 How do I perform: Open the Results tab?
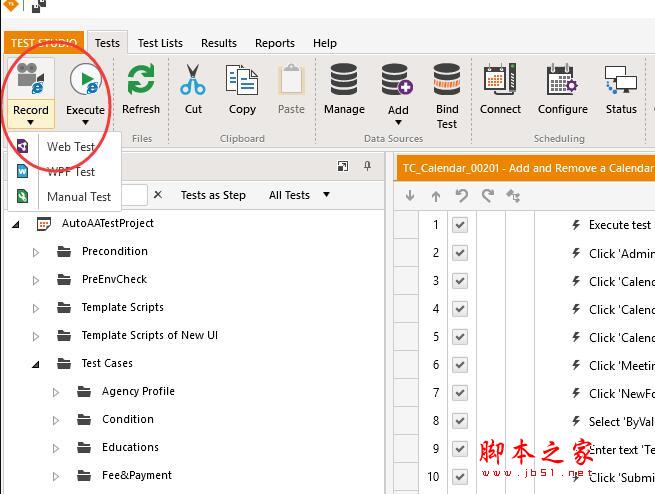(218, 43)
